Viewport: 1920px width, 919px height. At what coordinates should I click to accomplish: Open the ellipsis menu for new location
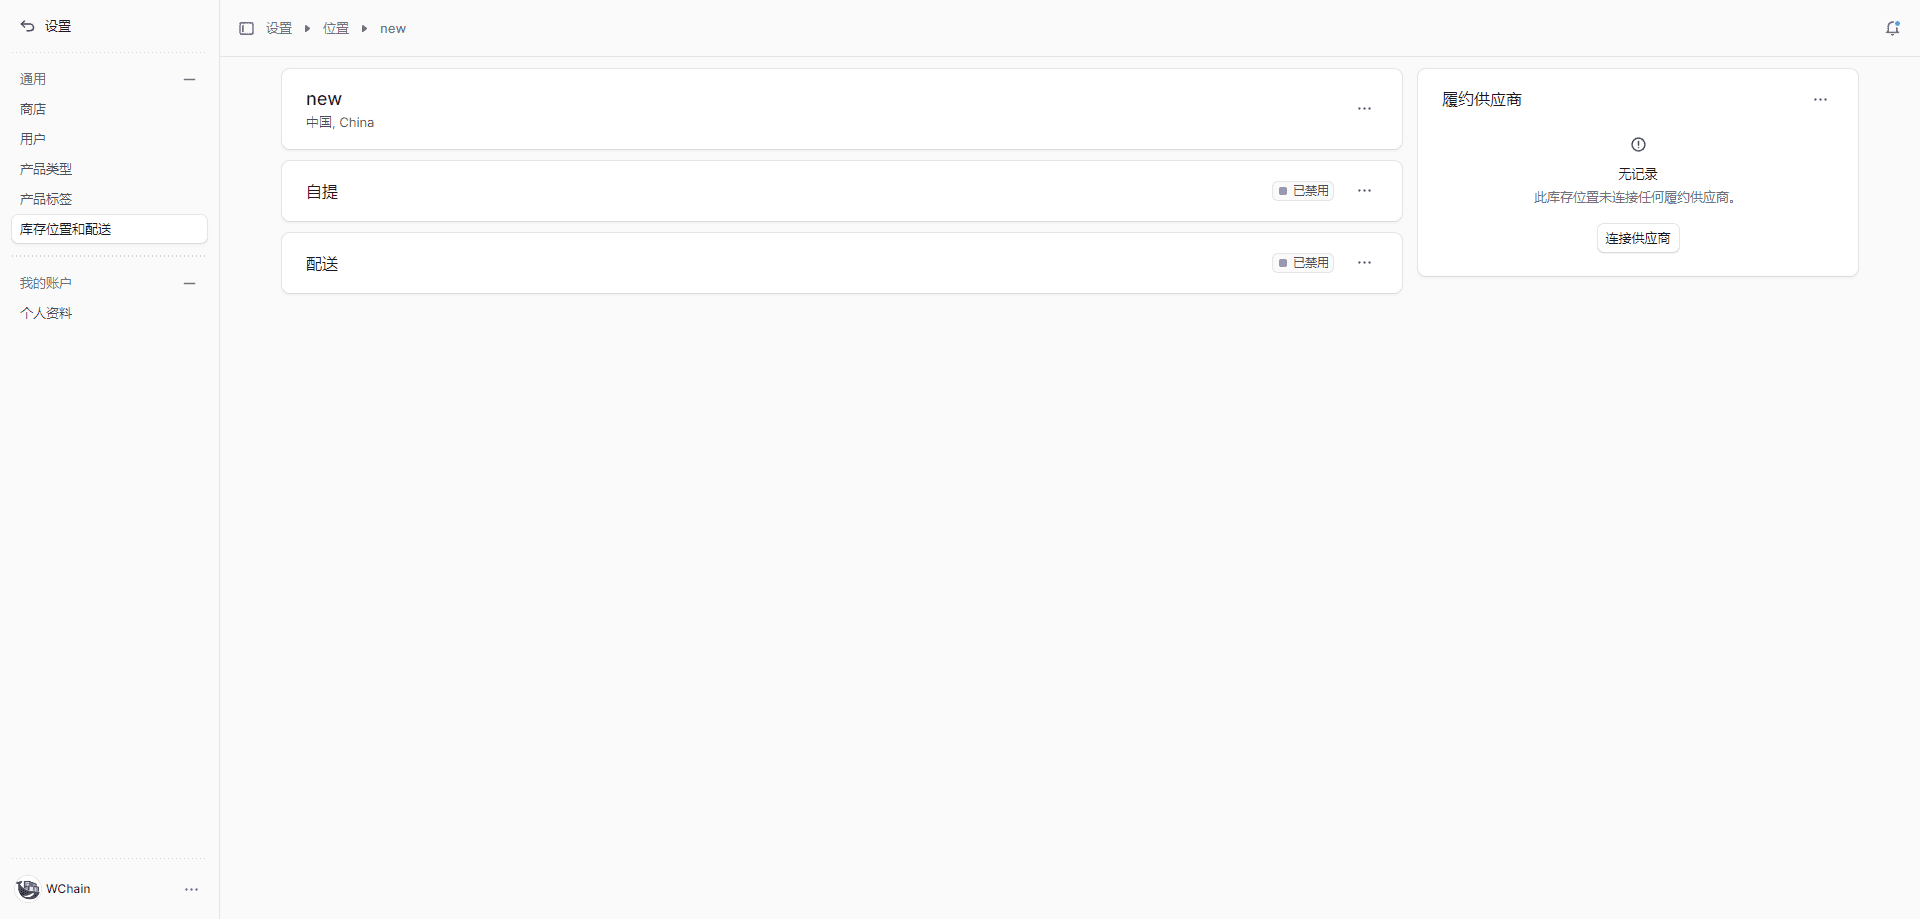coord(1364,109)
